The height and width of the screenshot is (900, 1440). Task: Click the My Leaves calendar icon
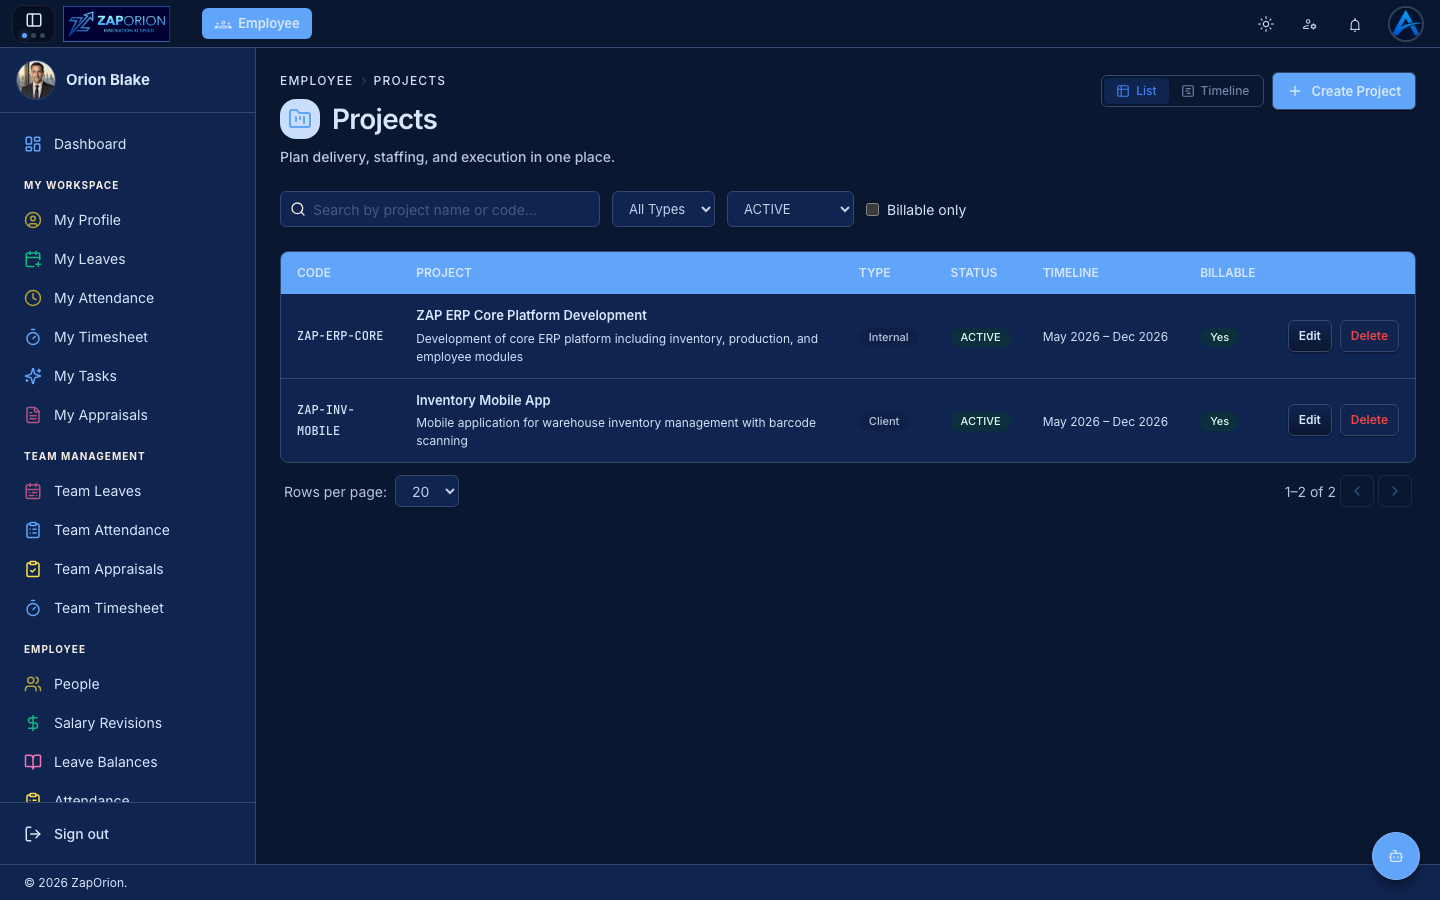click(33, 259)
